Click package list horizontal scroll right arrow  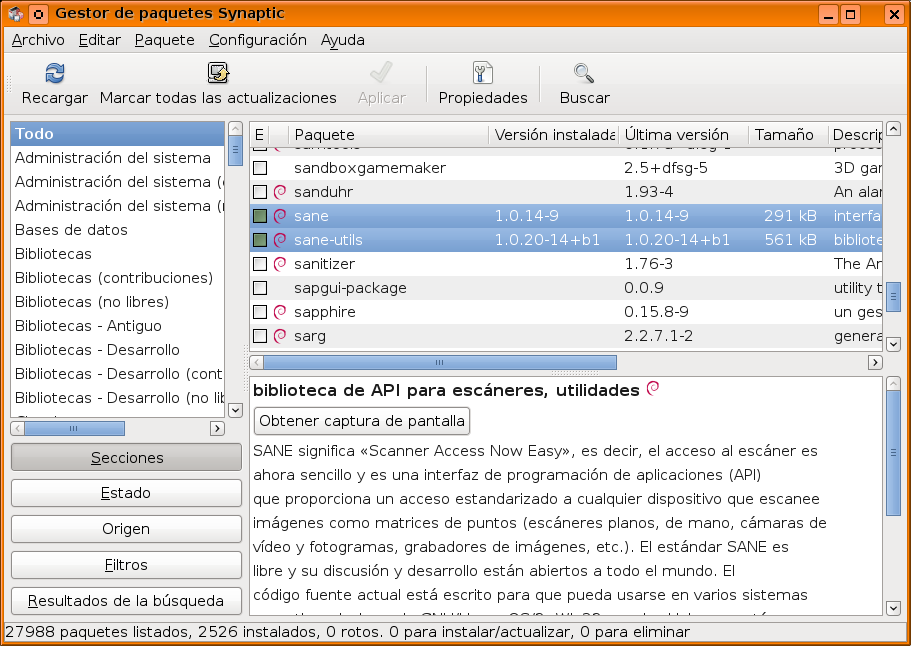[x=875, y=363]
